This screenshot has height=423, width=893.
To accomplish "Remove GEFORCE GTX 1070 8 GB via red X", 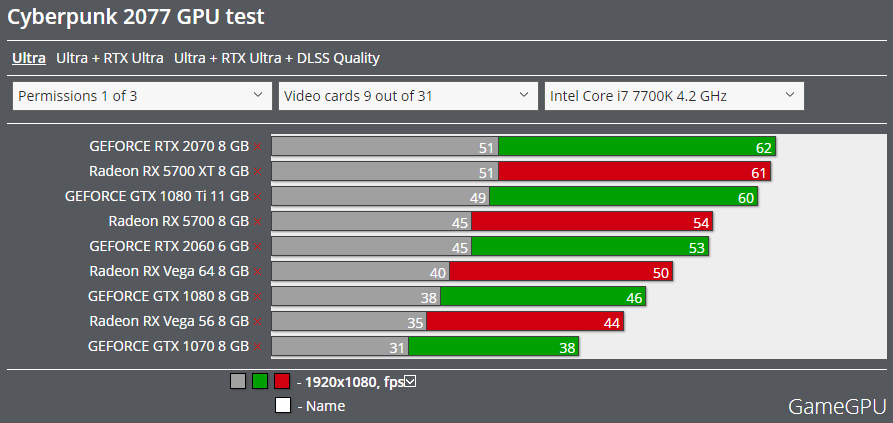I will (x=257, y=346).
